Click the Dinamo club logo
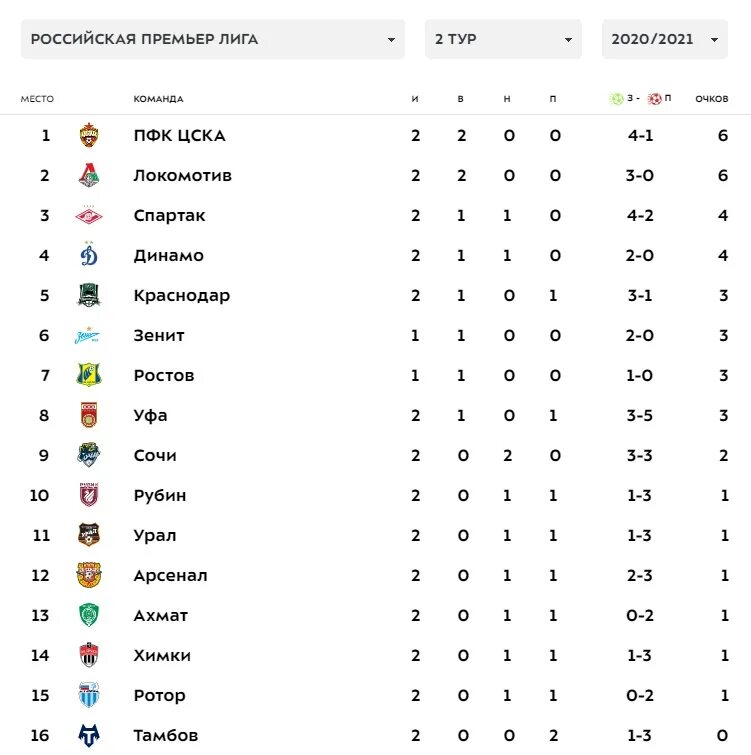This screenshot has height=755, width=751. click(x=89, y=255)
